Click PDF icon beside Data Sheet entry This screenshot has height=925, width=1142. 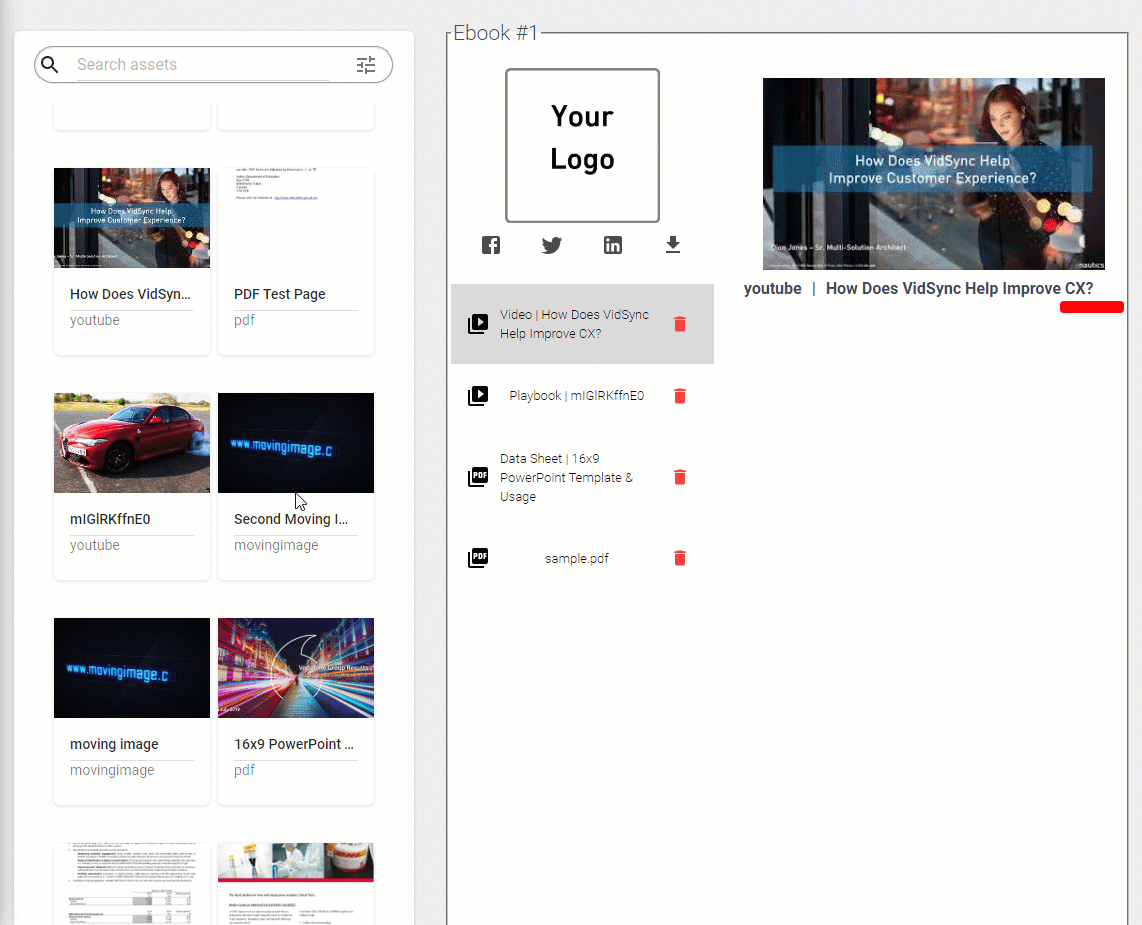point(478,477)
